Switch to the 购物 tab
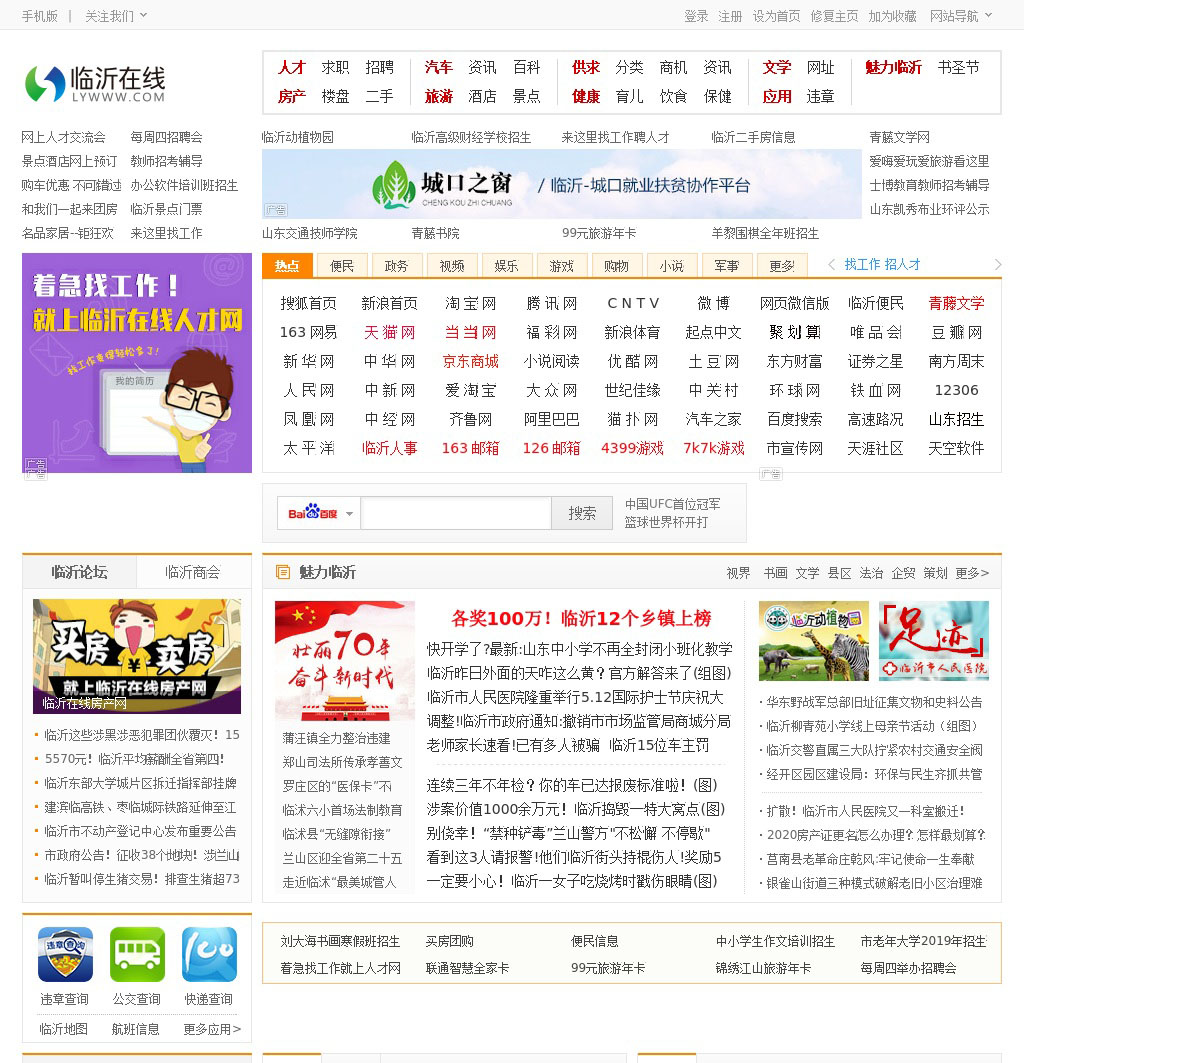Image resolution: width=1200 pixels, height=1063 pixels. pos(617,266)
